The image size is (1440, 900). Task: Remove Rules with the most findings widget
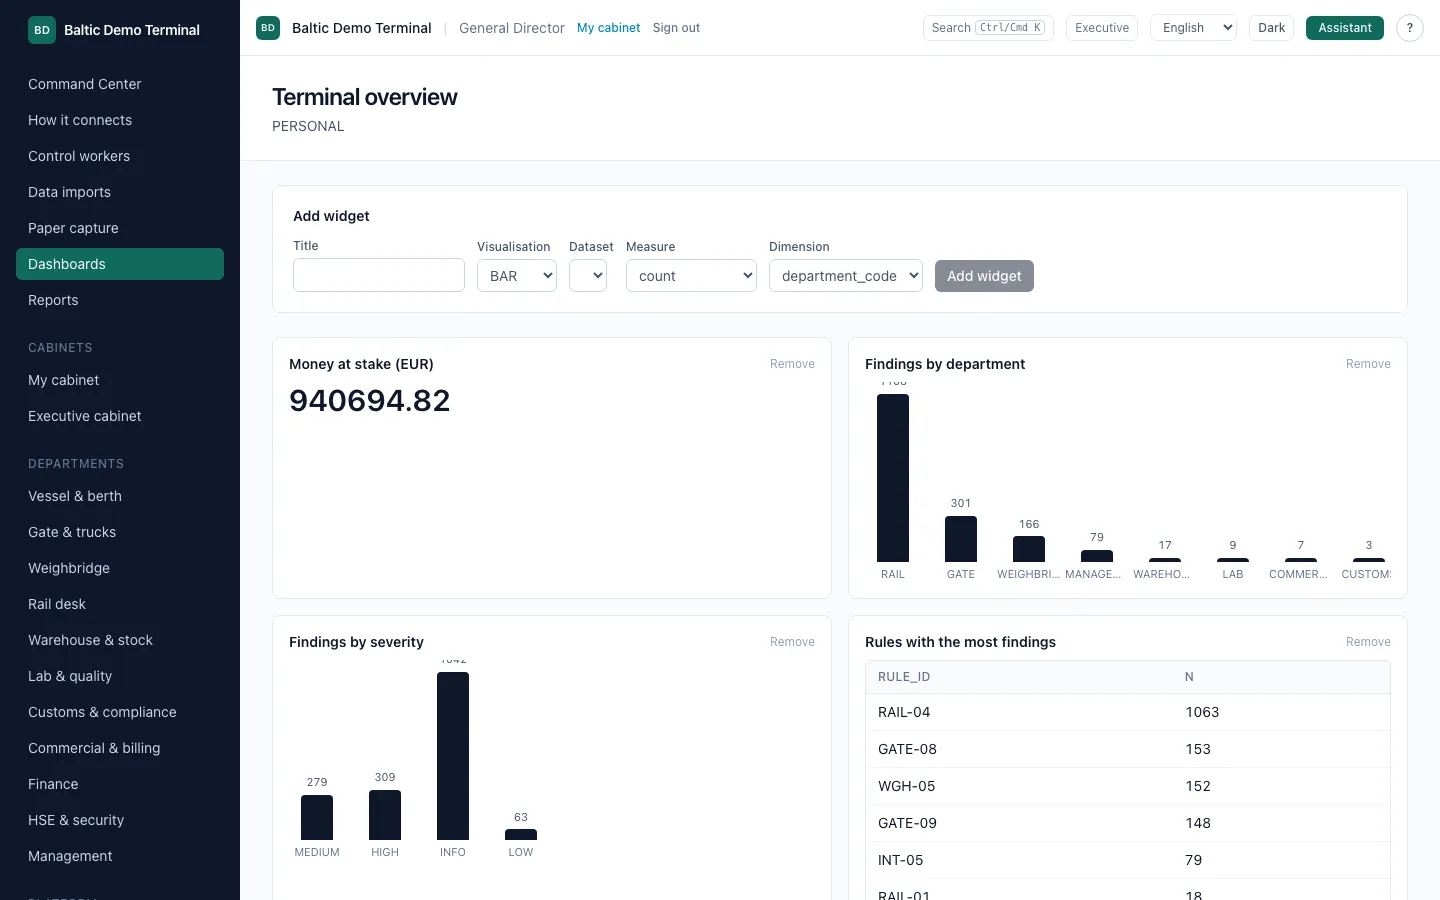click(x=1368, y=642)
